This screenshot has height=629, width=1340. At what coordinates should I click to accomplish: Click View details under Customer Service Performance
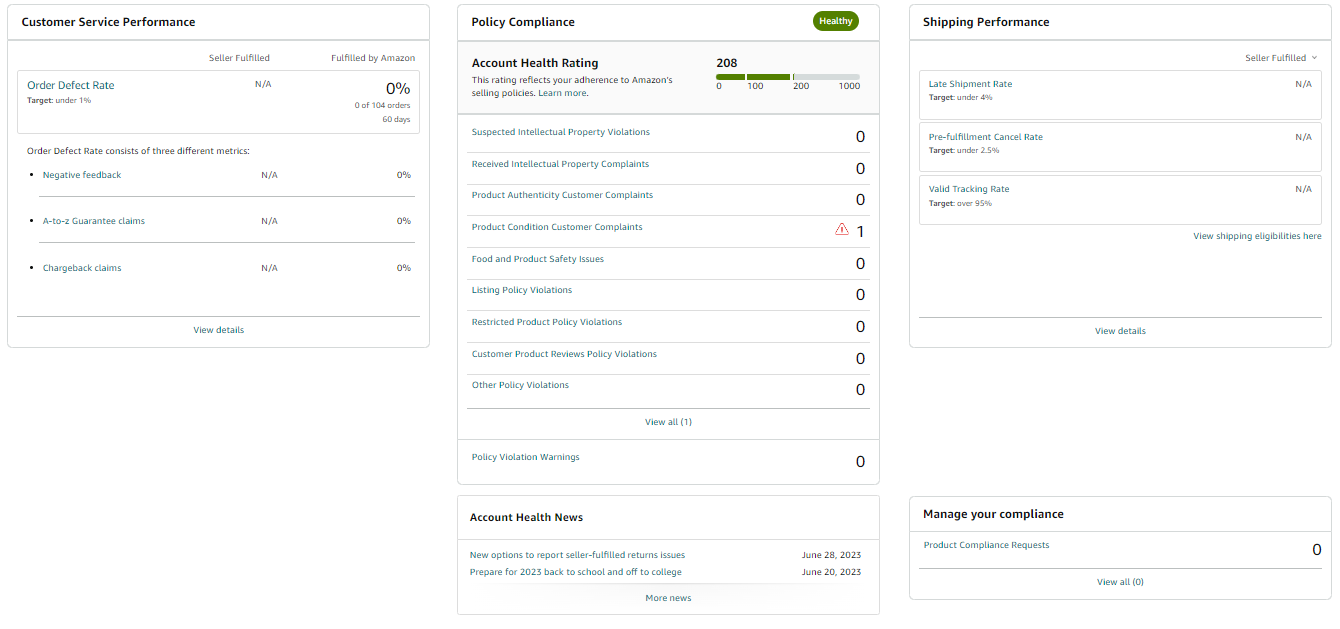(219, 330)
